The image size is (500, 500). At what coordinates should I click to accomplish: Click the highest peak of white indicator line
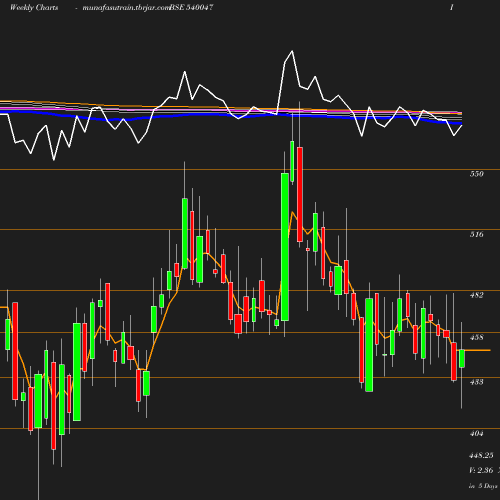(x=292, y=51)
